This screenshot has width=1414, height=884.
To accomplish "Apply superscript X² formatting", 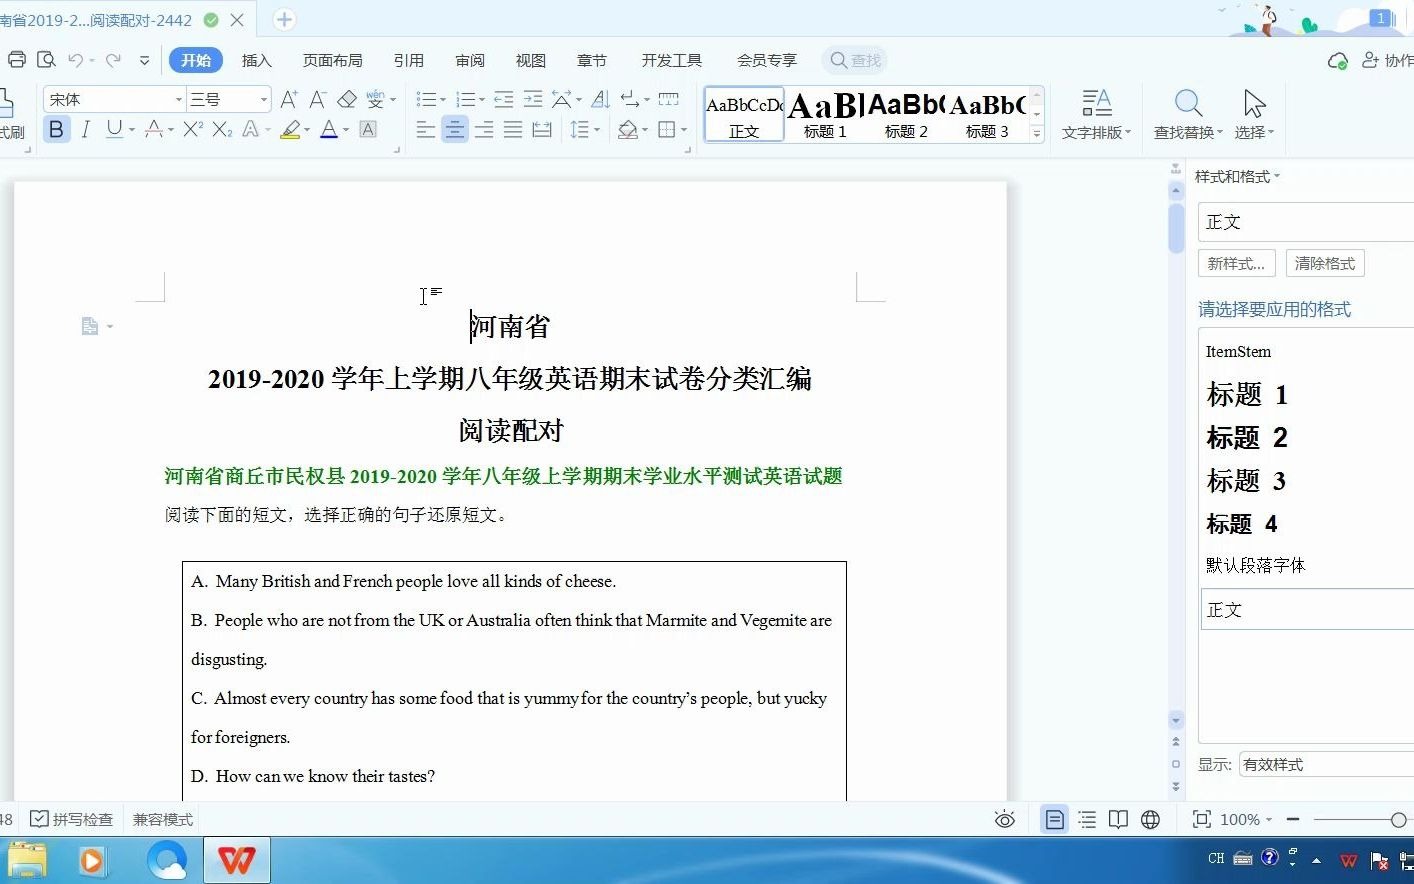I will tap(193, 129).
